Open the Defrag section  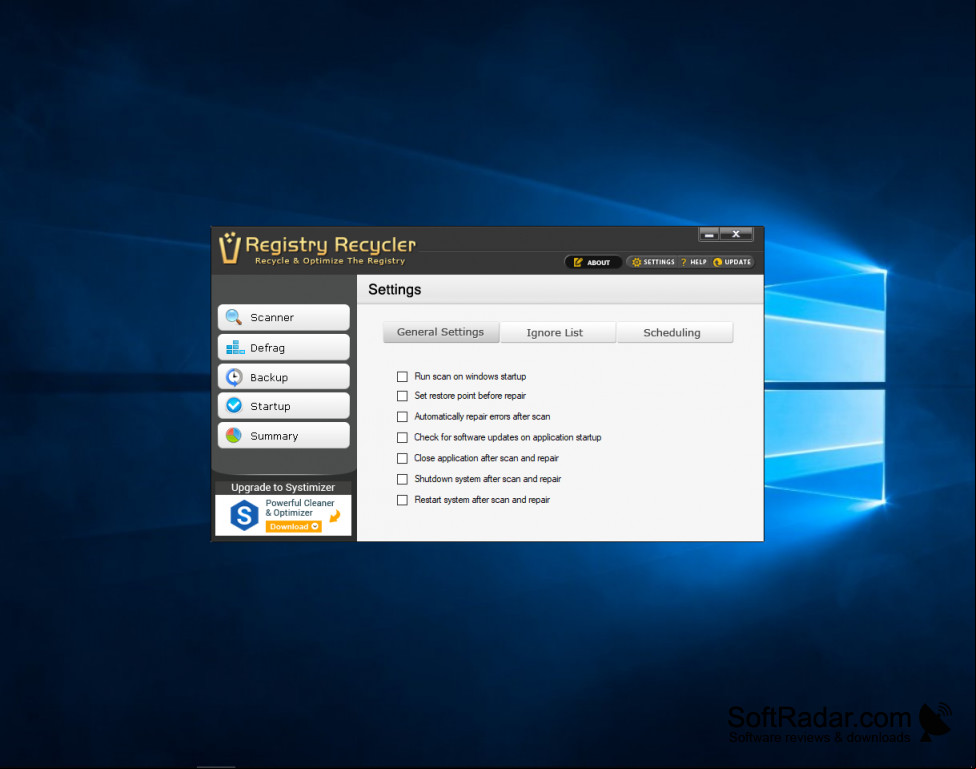(x=283, y=347)
